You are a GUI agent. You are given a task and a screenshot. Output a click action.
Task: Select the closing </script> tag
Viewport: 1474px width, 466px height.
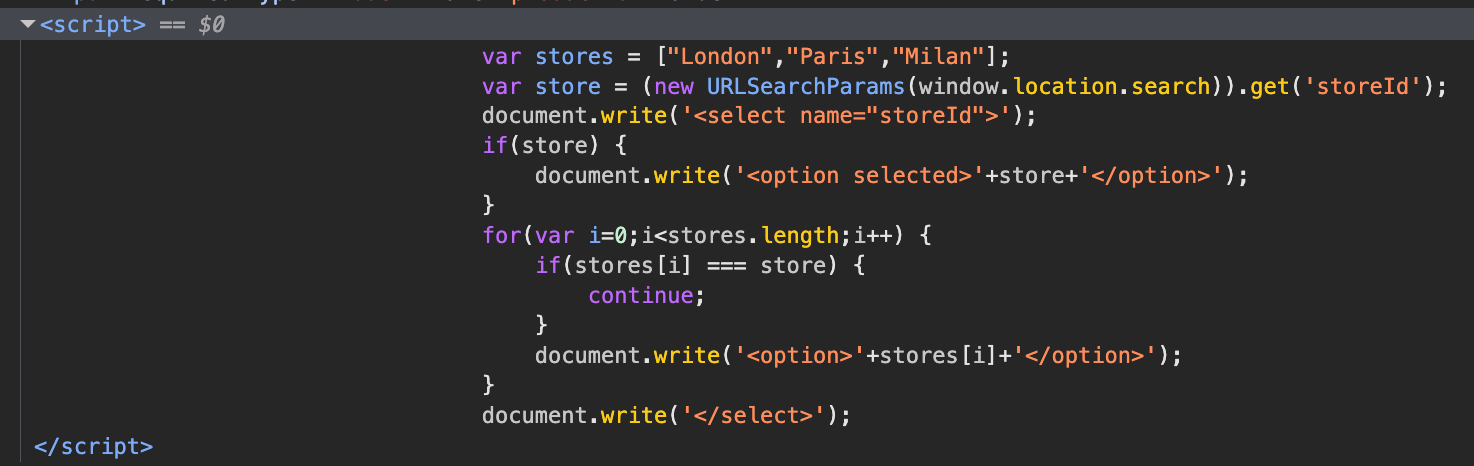pos(93,446)
